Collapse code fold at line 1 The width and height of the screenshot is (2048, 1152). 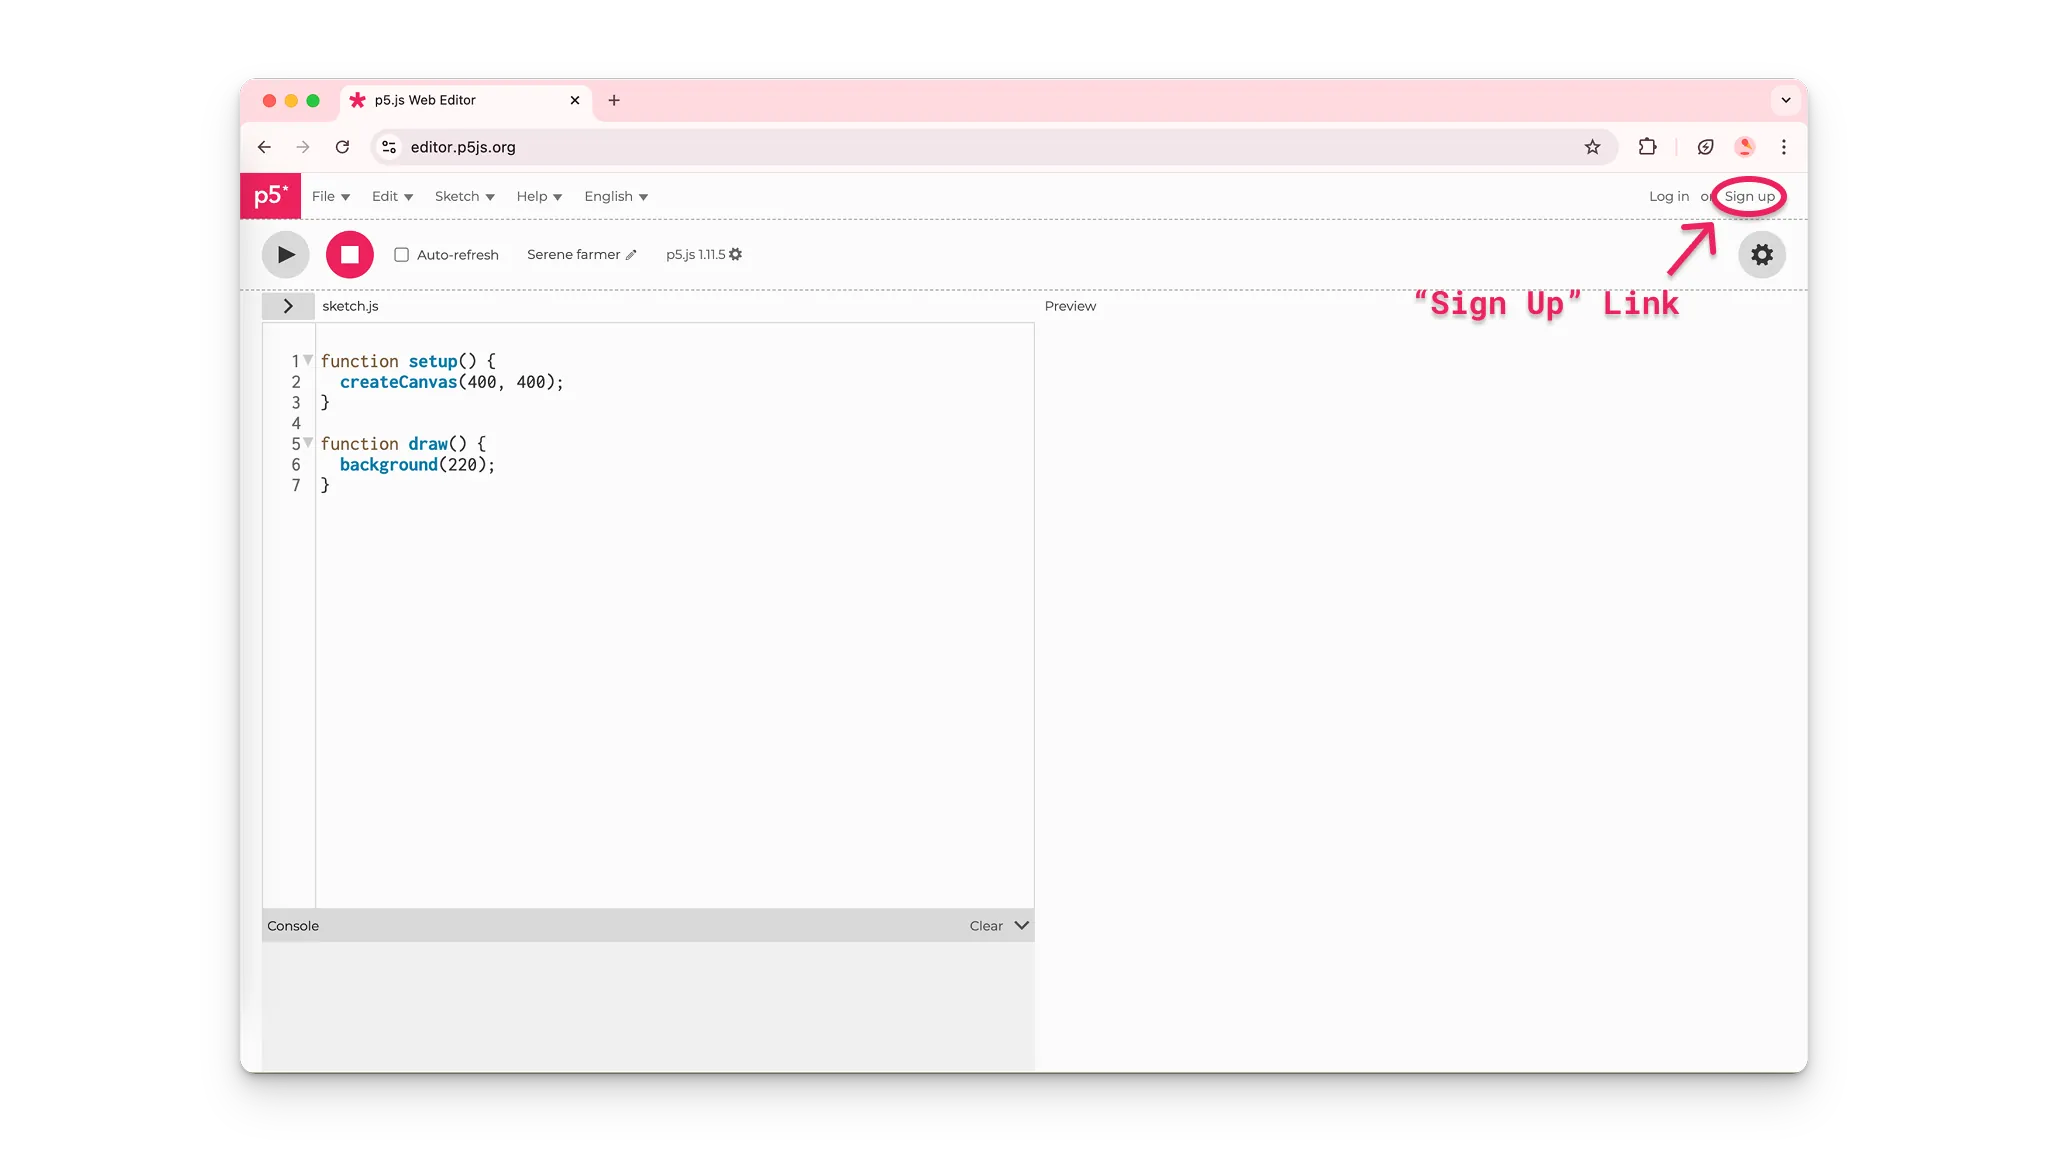[308, 358]
